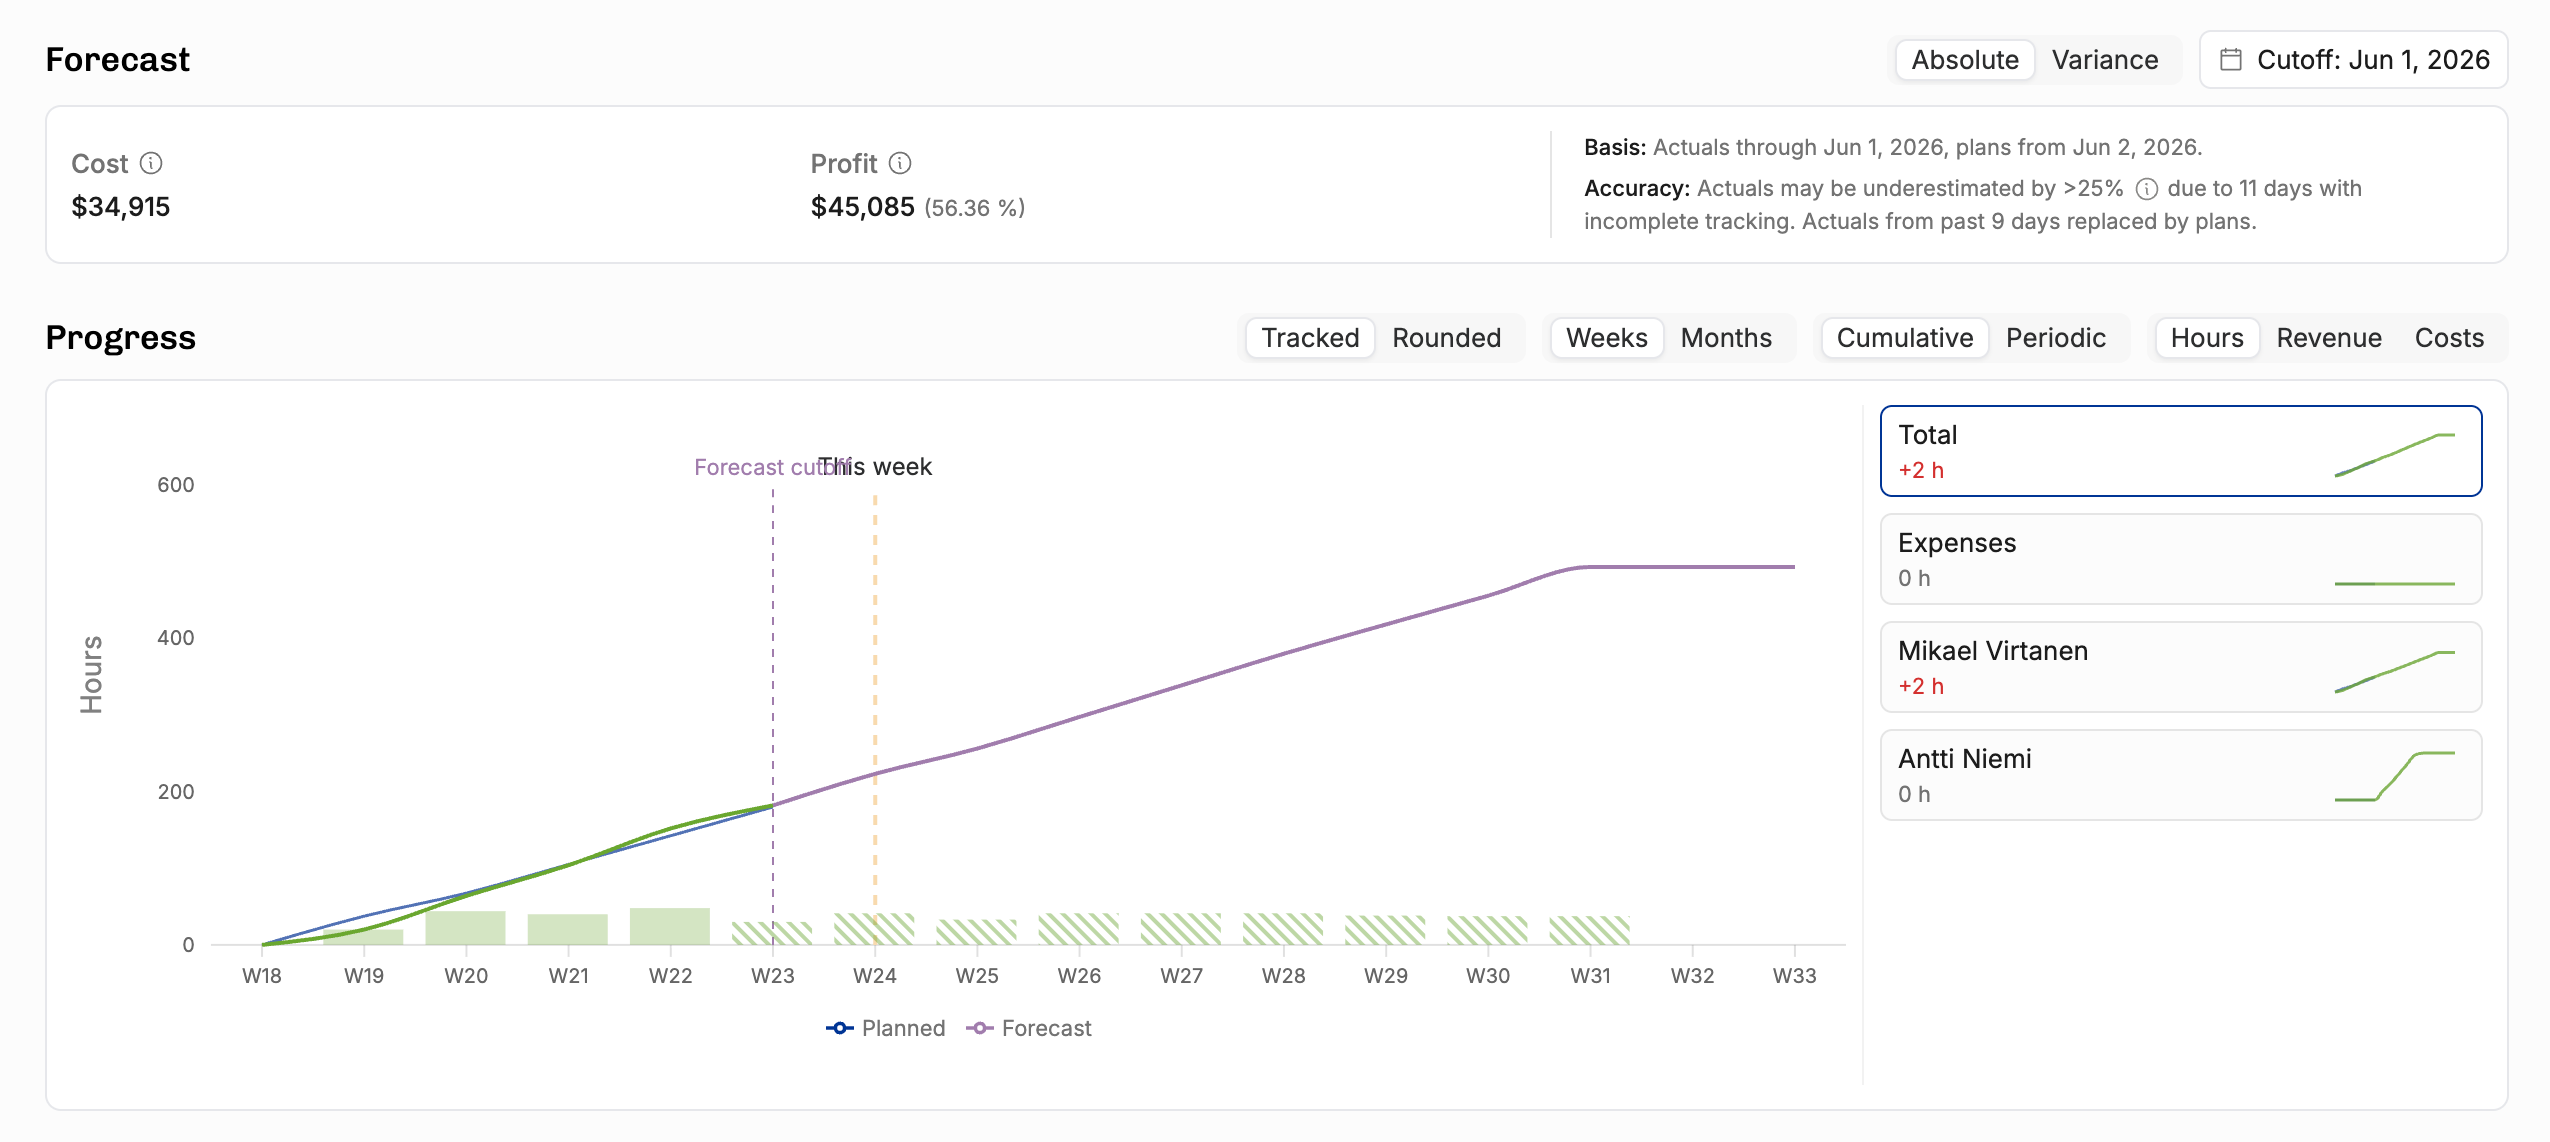The width and height of the screenshot is (2550, 1142).
Task: Click the Cost info icon
Action: point(151,163)
